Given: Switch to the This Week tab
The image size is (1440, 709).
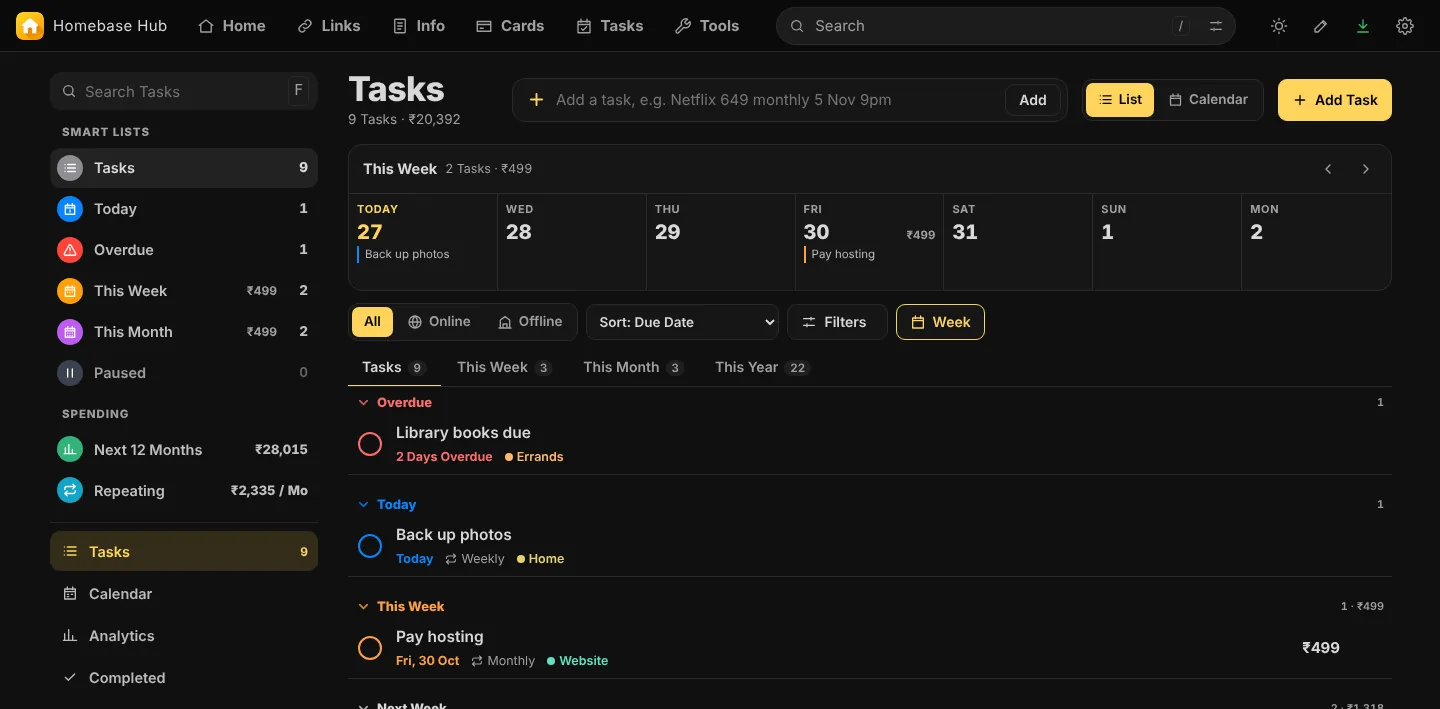Looking at the screenshot, I should click(504, 368).
